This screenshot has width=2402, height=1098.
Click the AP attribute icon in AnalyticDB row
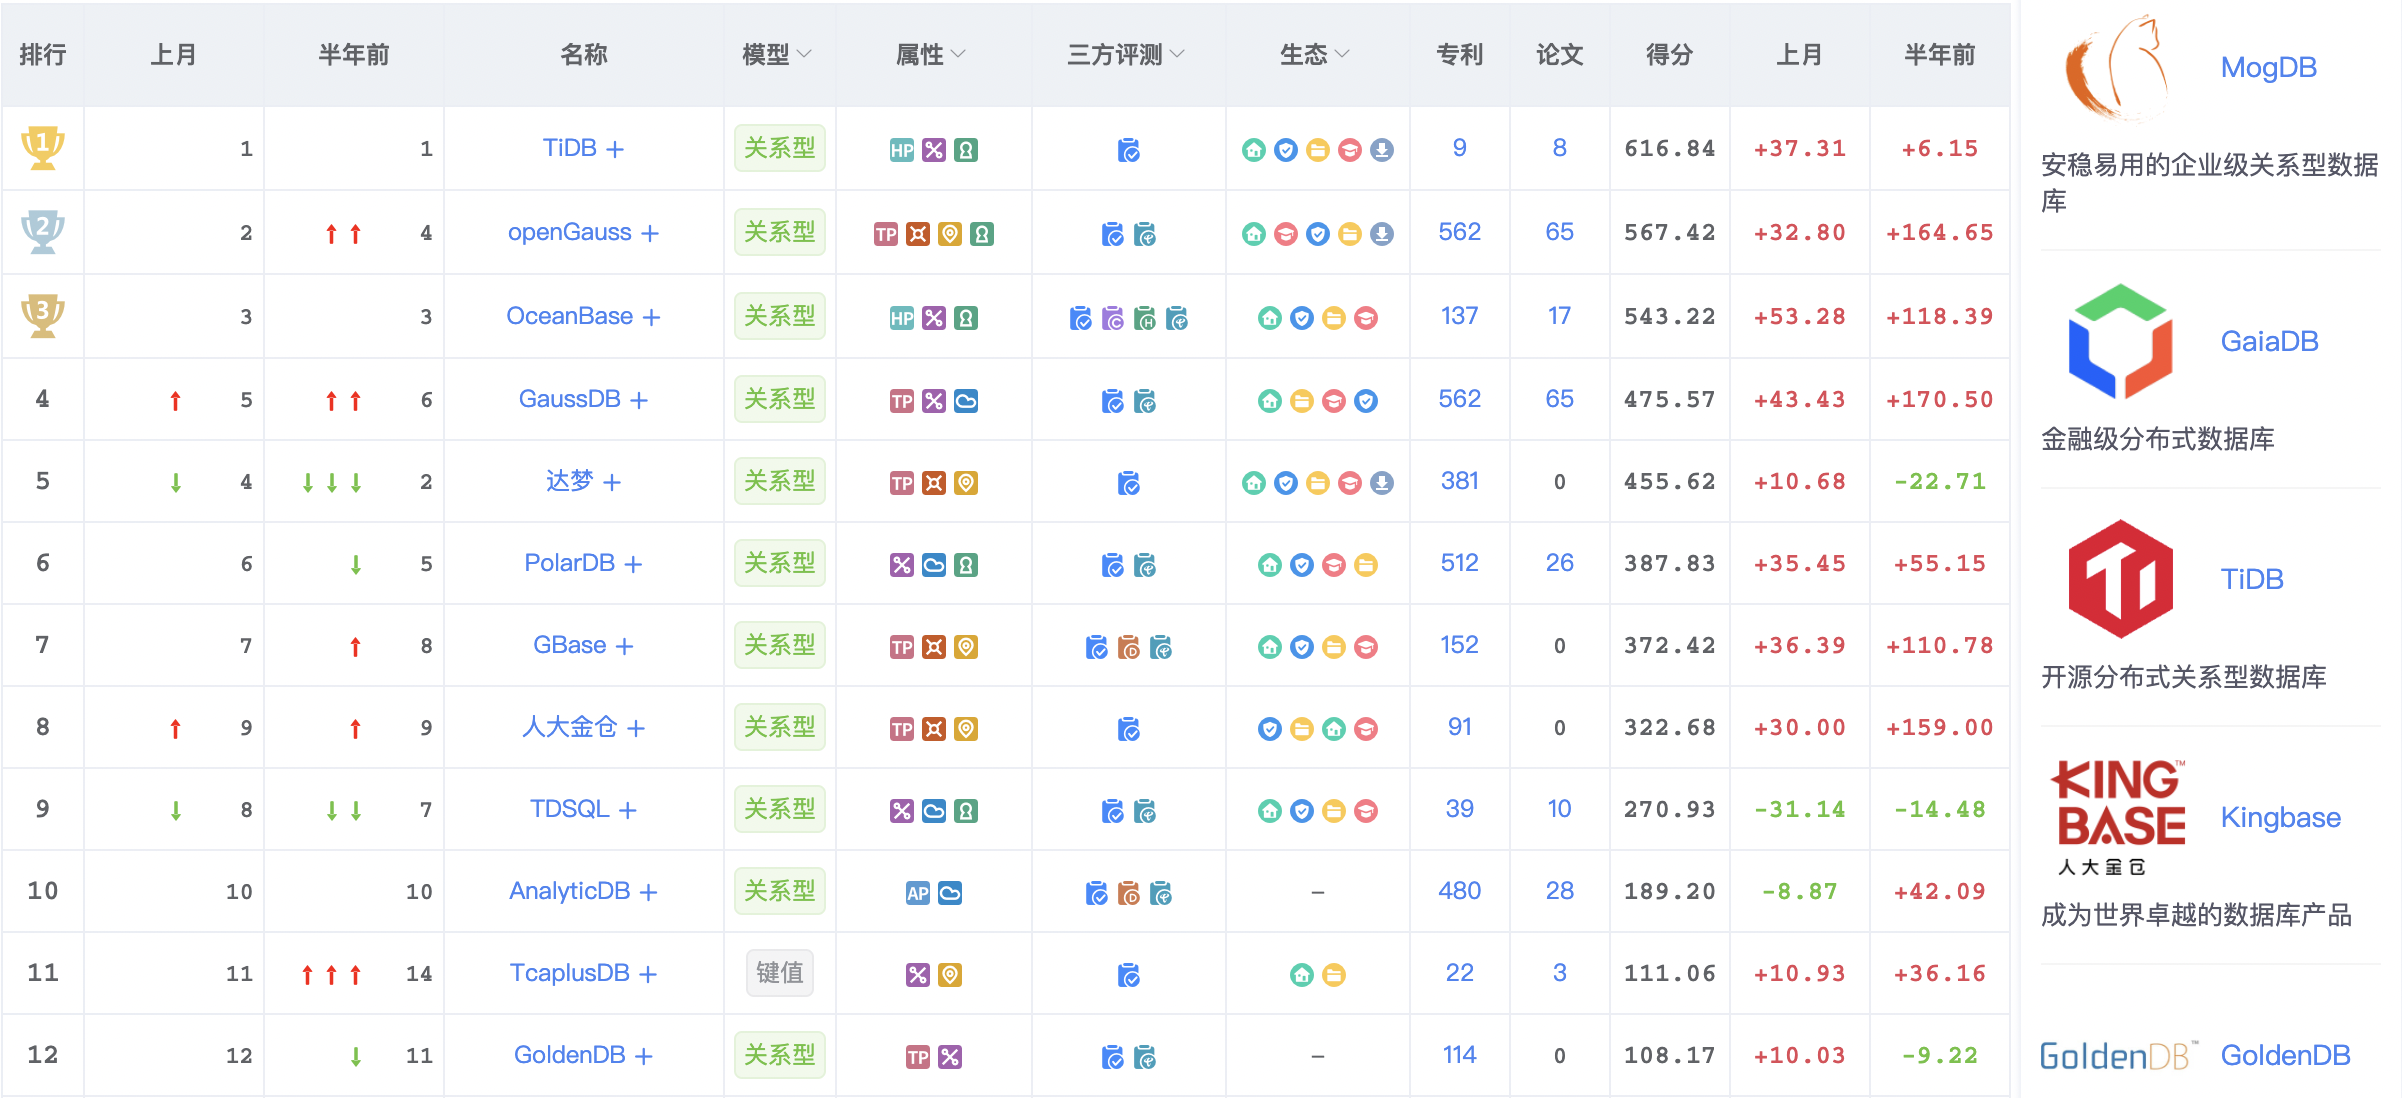click(917, 893)
